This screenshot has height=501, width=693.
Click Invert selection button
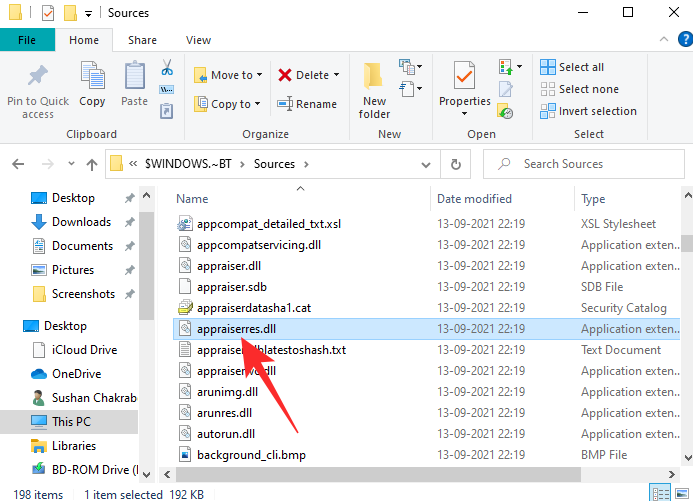(x=588, y=111)
